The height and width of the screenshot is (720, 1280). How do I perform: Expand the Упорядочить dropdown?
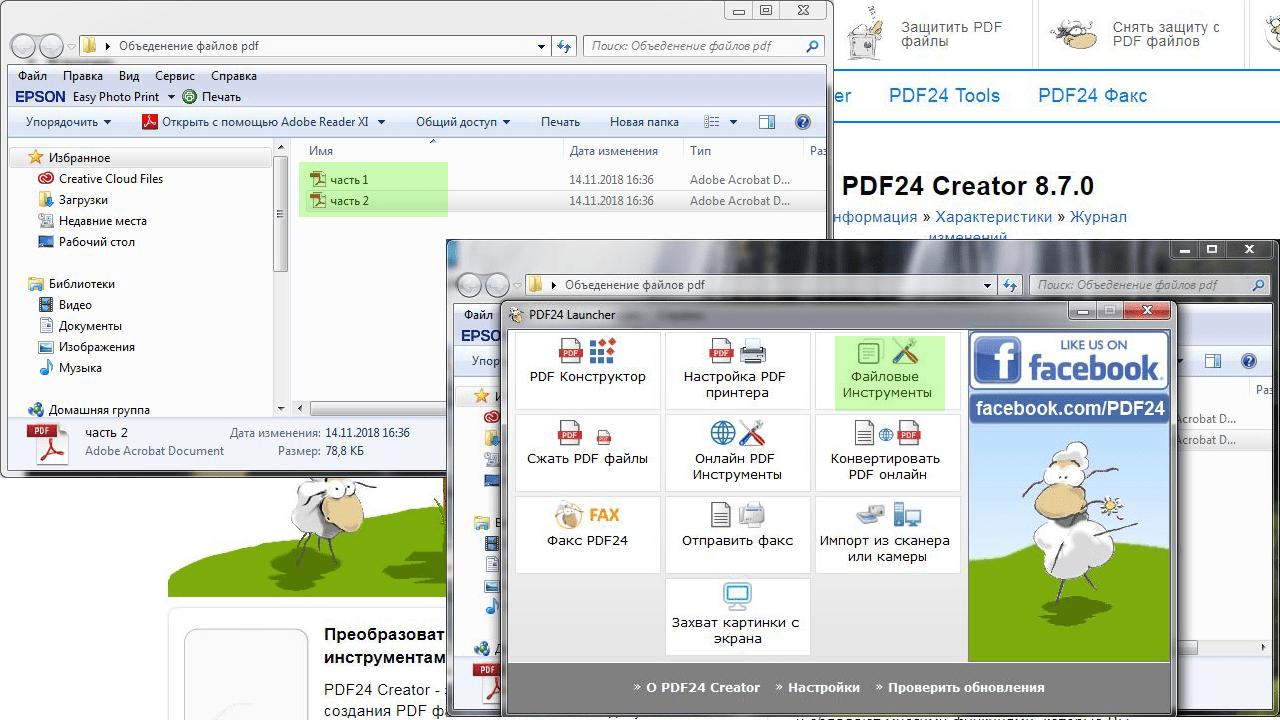coord(68,122)
